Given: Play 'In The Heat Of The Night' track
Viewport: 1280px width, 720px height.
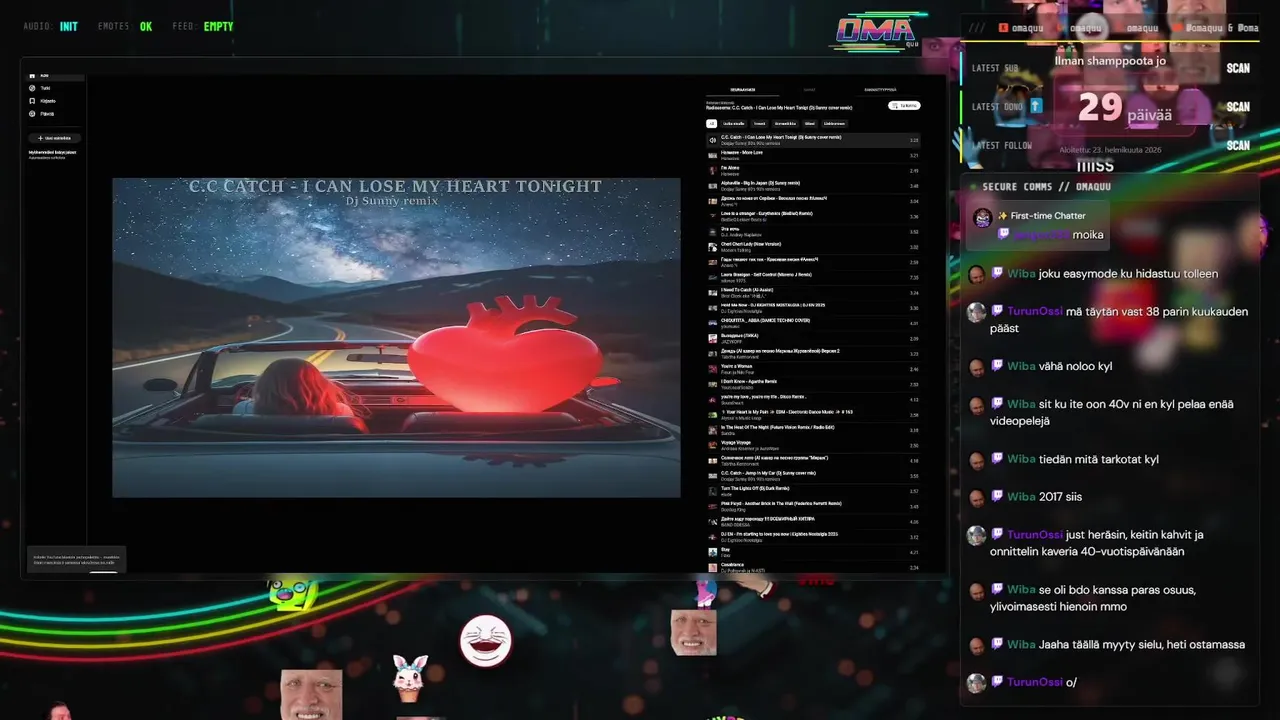Looking at the screenshot, I should coord(813,430).
